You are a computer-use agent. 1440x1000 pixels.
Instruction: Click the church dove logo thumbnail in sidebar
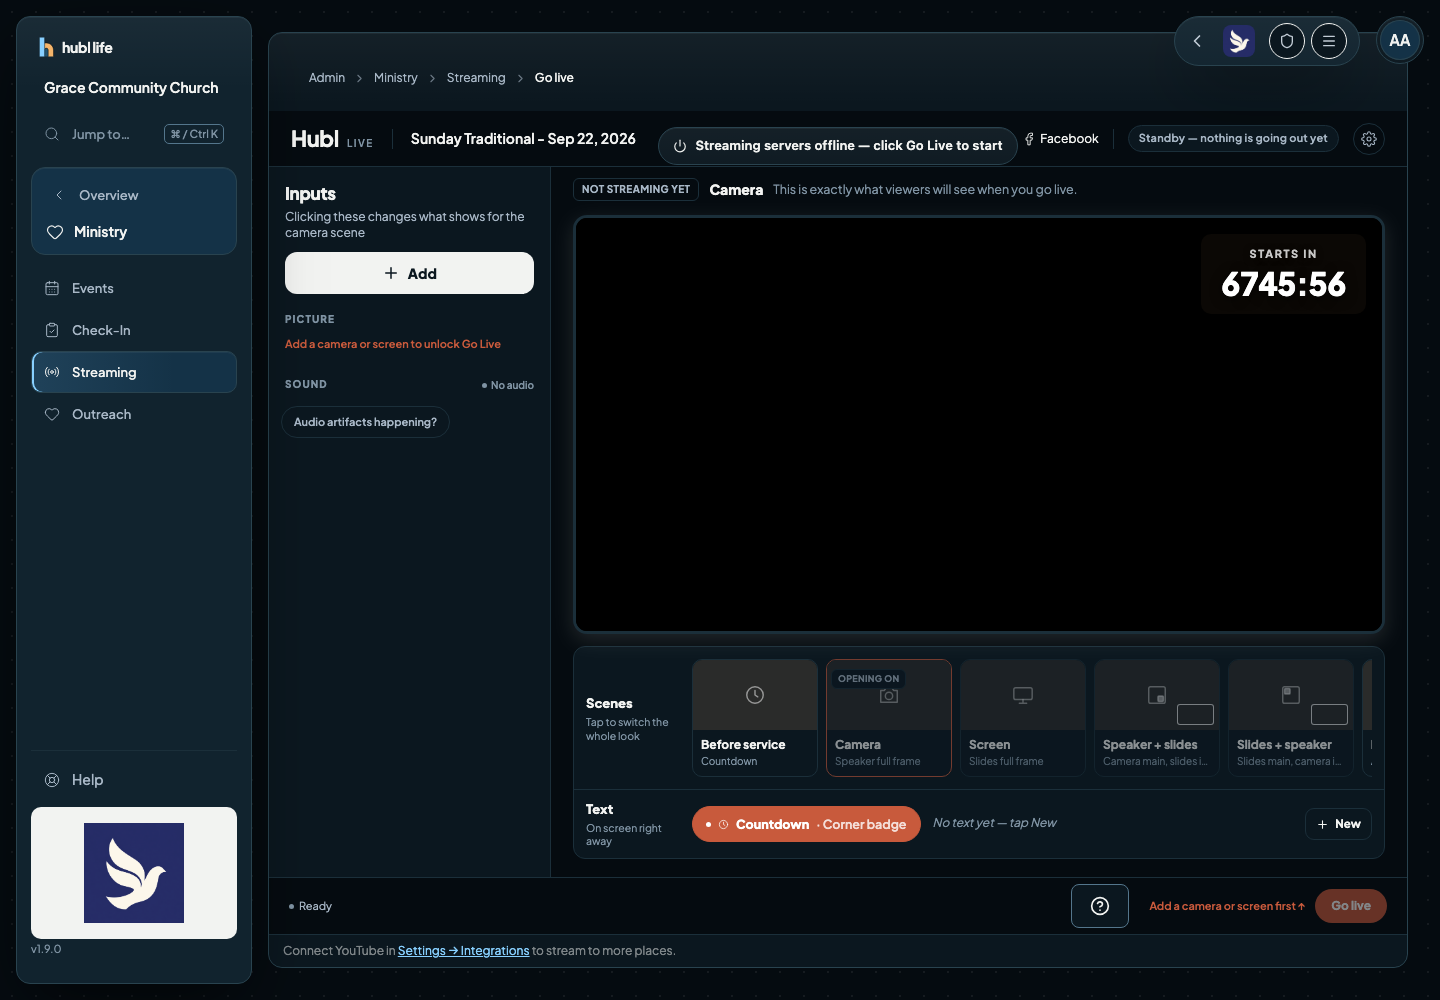click(134, 873)
